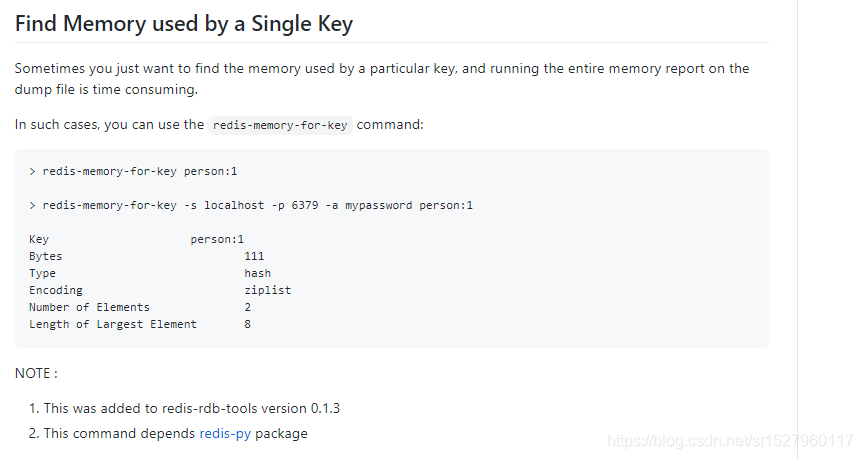Click the "Number of Elements" label
This screenshot has height=459, width=863.
click(89, 307)
